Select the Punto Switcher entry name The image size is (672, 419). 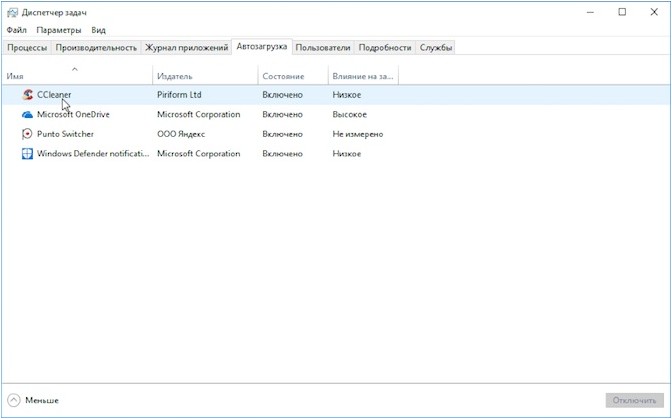(x=65, y=134)
